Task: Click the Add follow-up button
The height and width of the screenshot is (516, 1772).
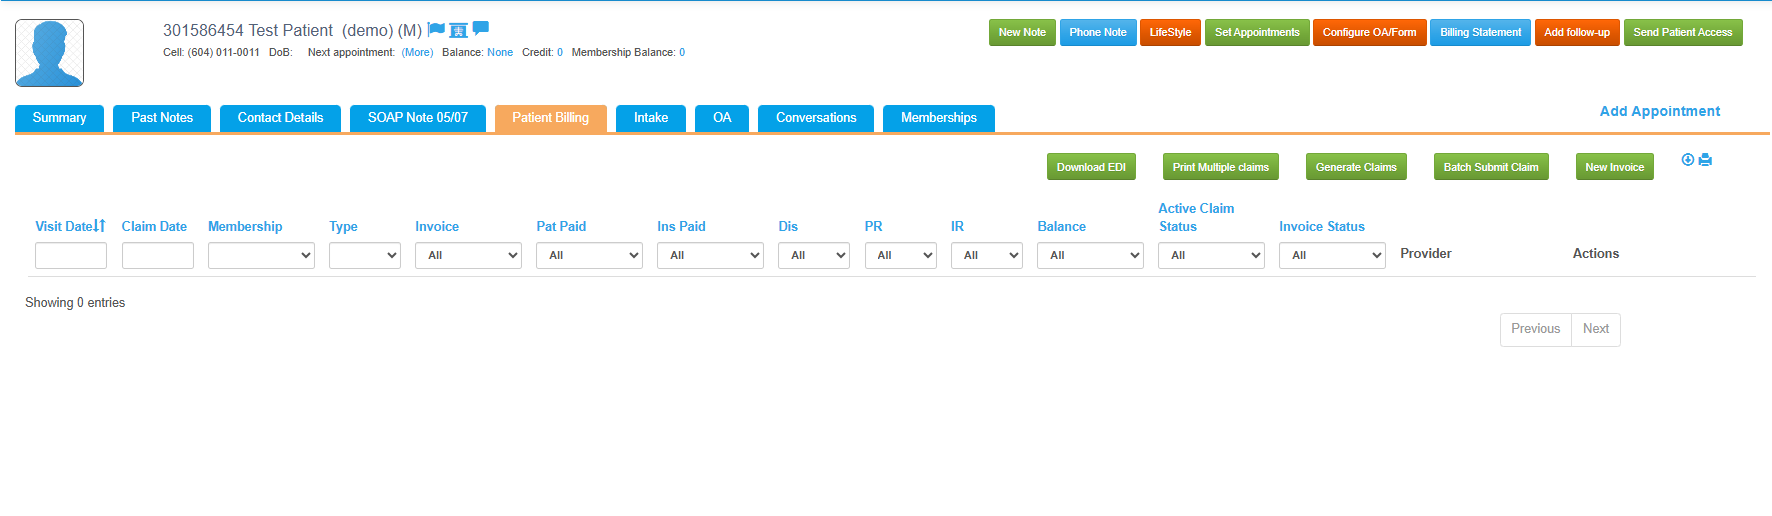Action: [1577, 33]
